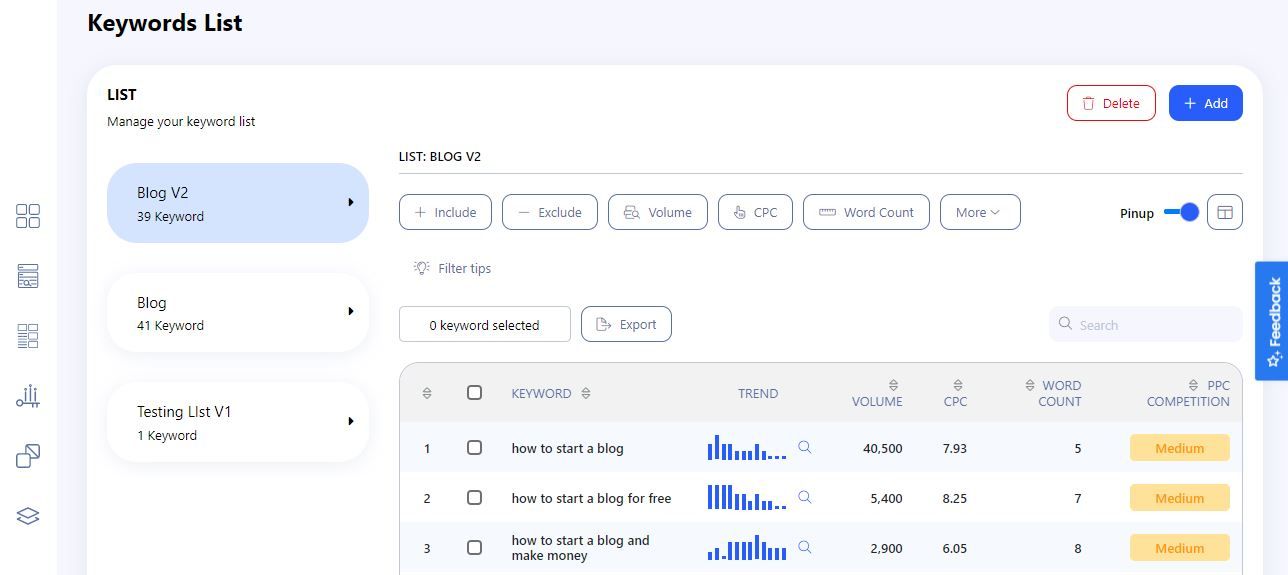Click keyword text 'how to start a blog'
The width and height of the screenshot is (1288, 575).
(x=567, y=448)
